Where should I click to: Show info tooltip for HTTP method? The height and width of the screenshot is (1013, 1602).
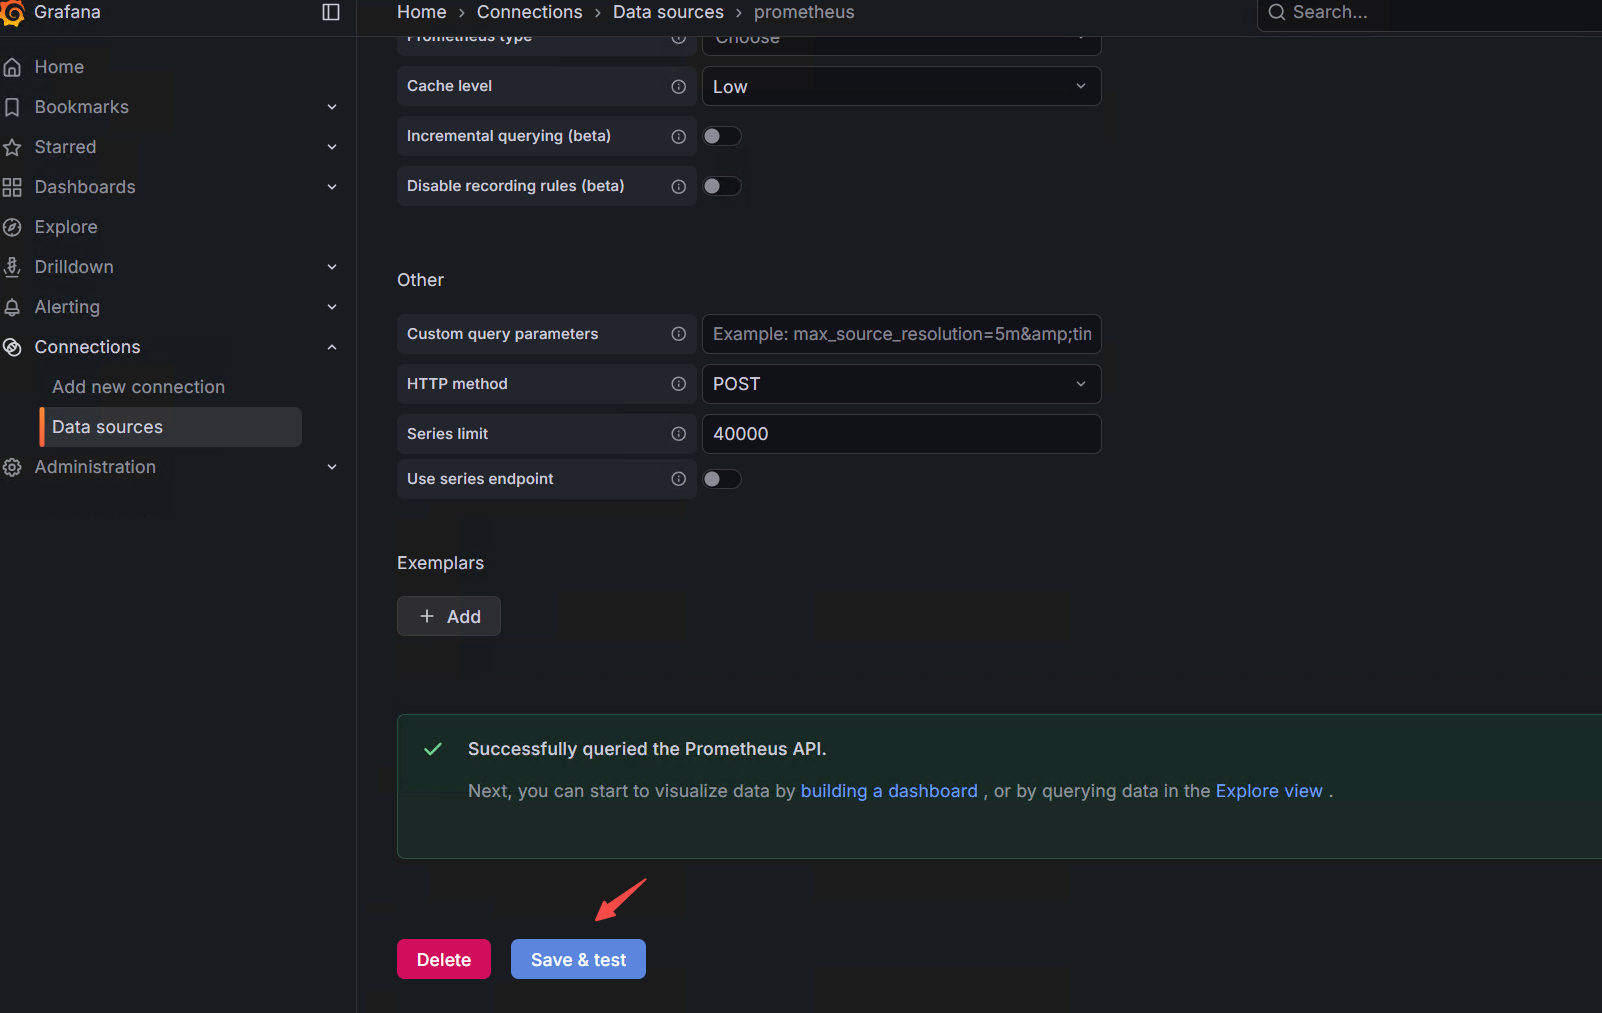coord(679,384)
